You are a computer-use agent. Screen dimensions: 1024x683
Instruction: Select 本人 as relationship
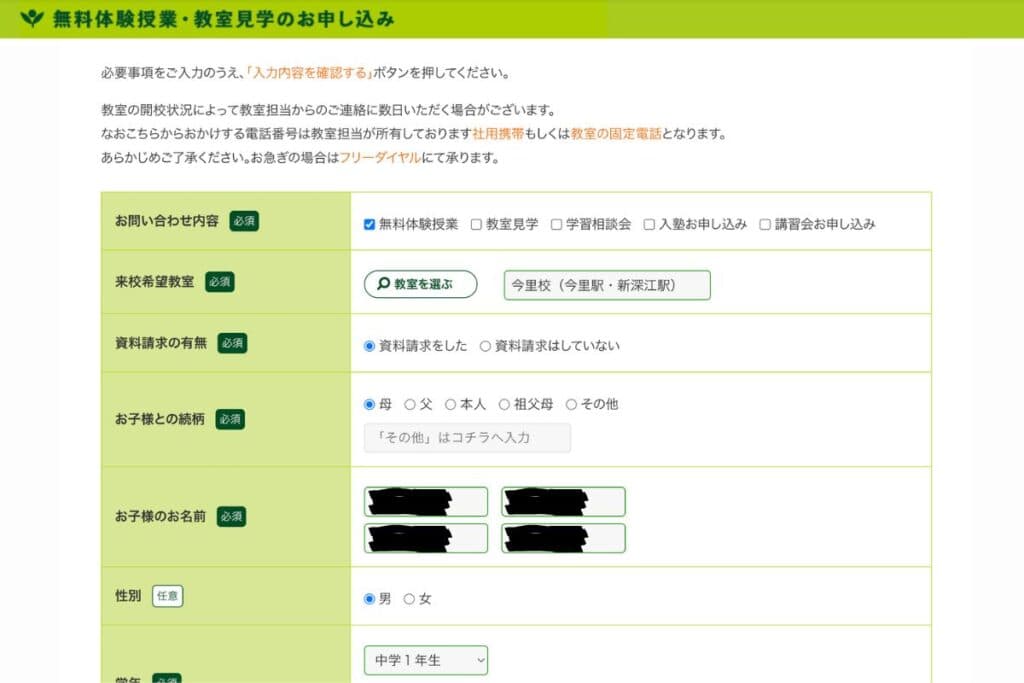click(x=451, y=405)
